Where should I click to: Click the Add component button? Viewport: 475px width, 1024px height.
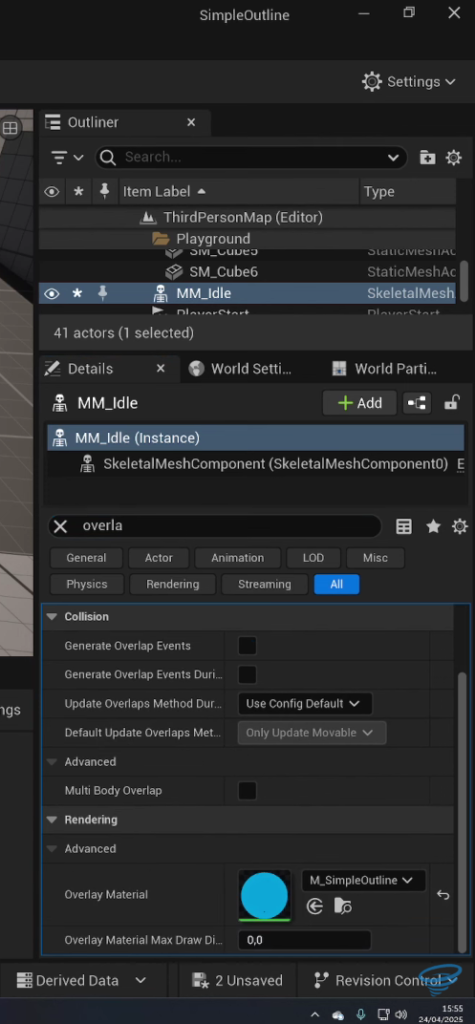tap(359, 403)
